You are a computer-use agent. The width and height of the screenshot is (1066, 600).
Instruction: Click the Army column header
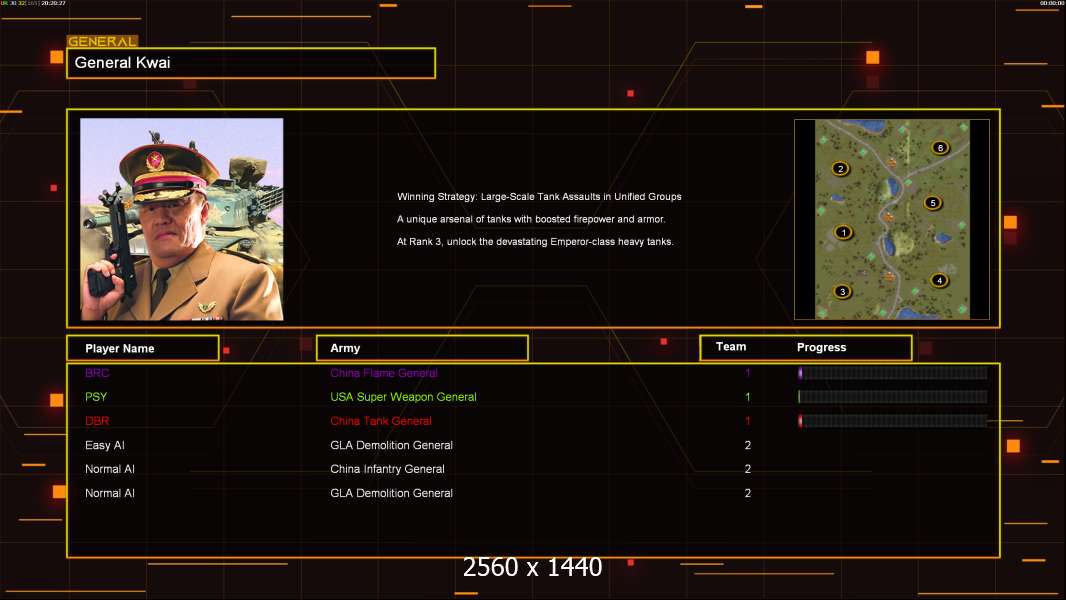coord(422,348)
